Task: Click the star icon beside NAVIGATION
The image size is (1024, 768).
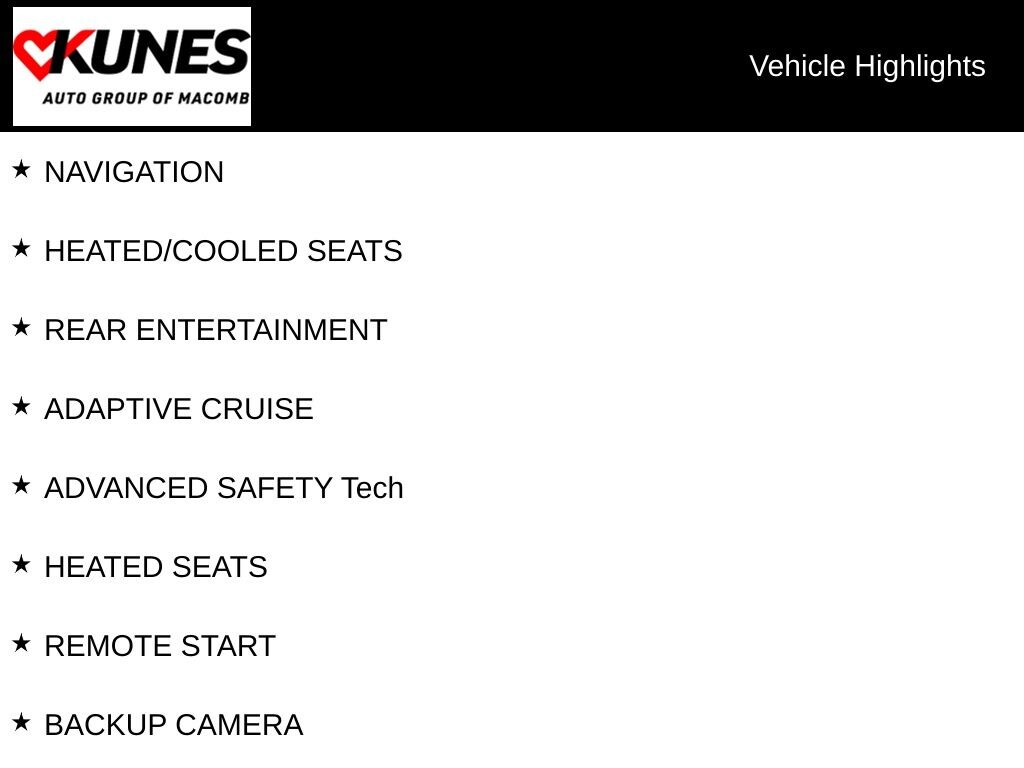Action: point(21,170)
